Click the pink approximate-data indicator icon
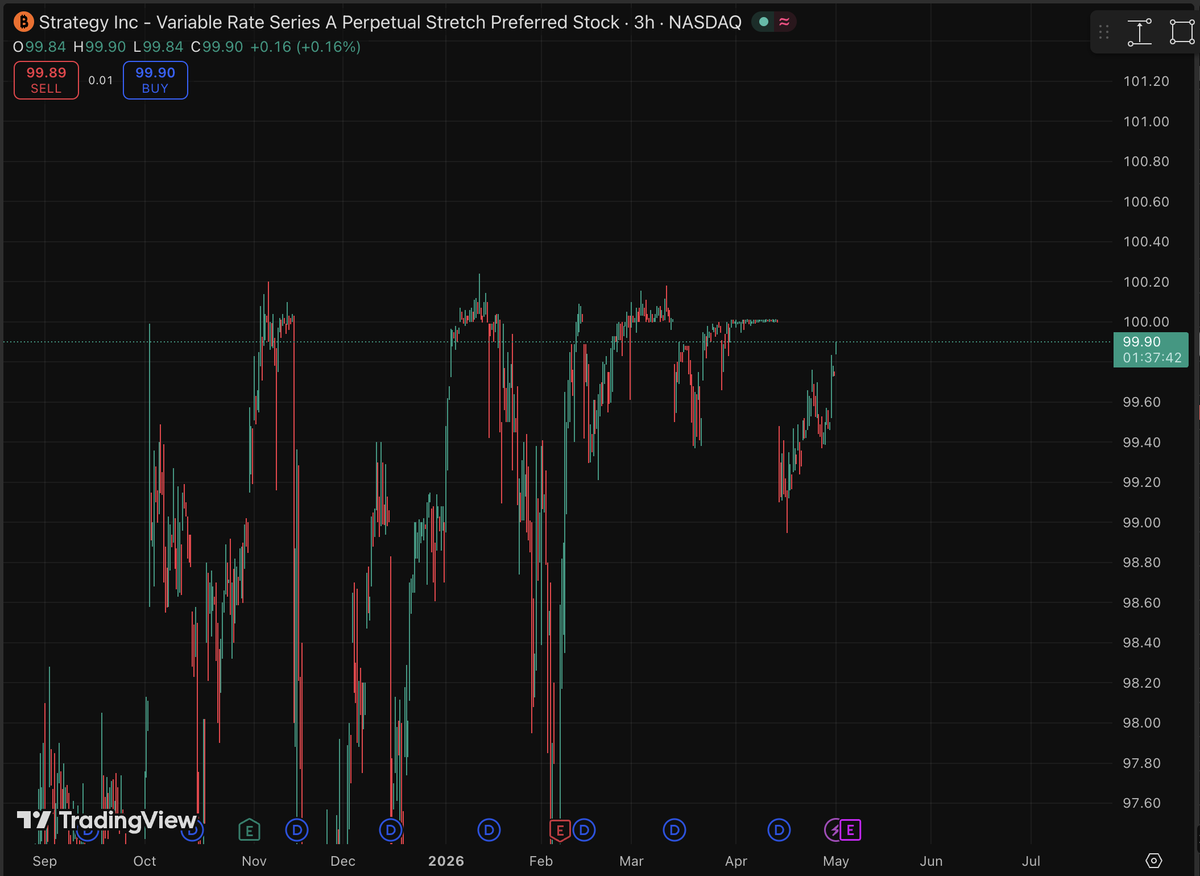1200x876 pixels. [x=784, y=21]
